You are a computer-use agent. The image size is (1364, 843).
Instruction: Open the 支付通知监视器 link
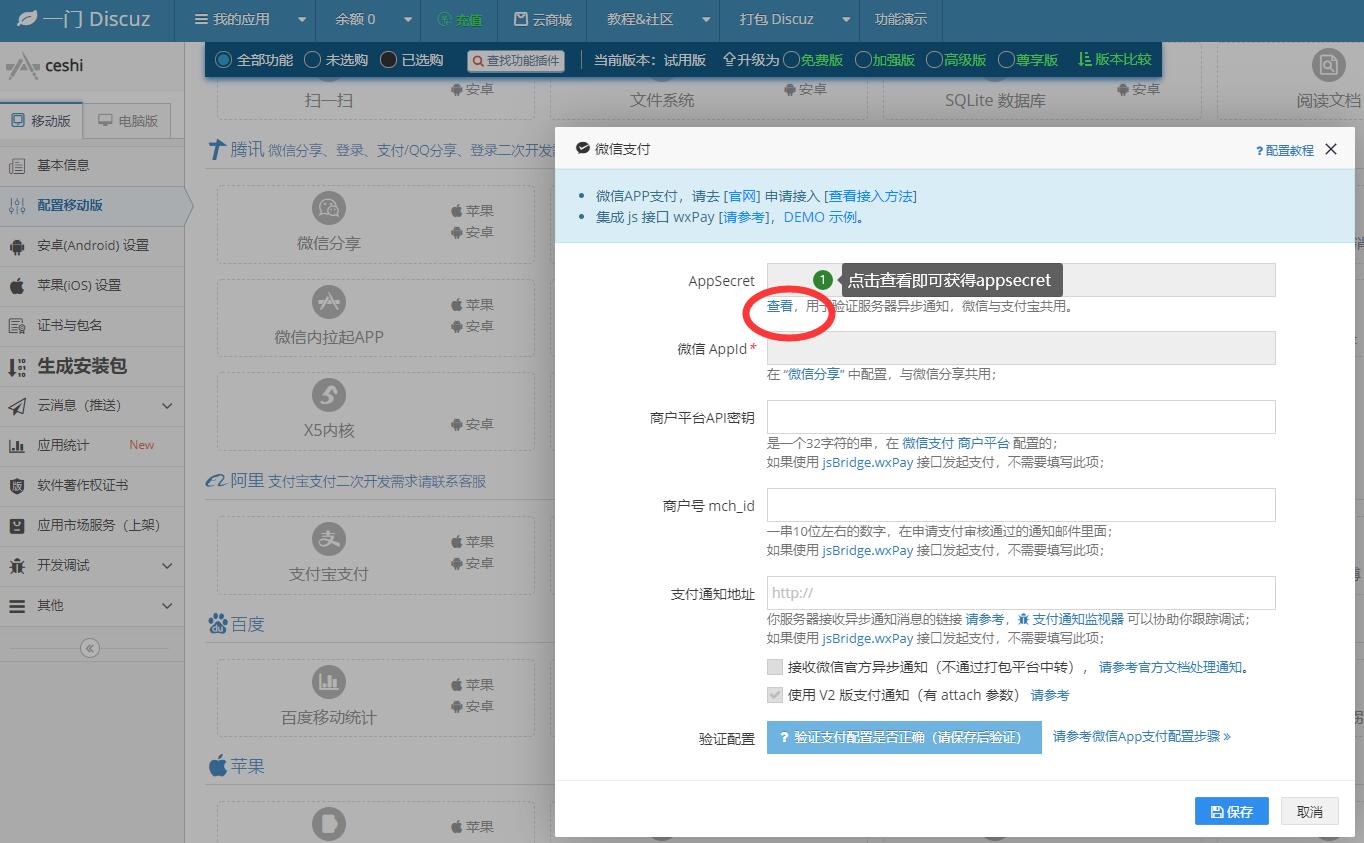point(1070,619)
